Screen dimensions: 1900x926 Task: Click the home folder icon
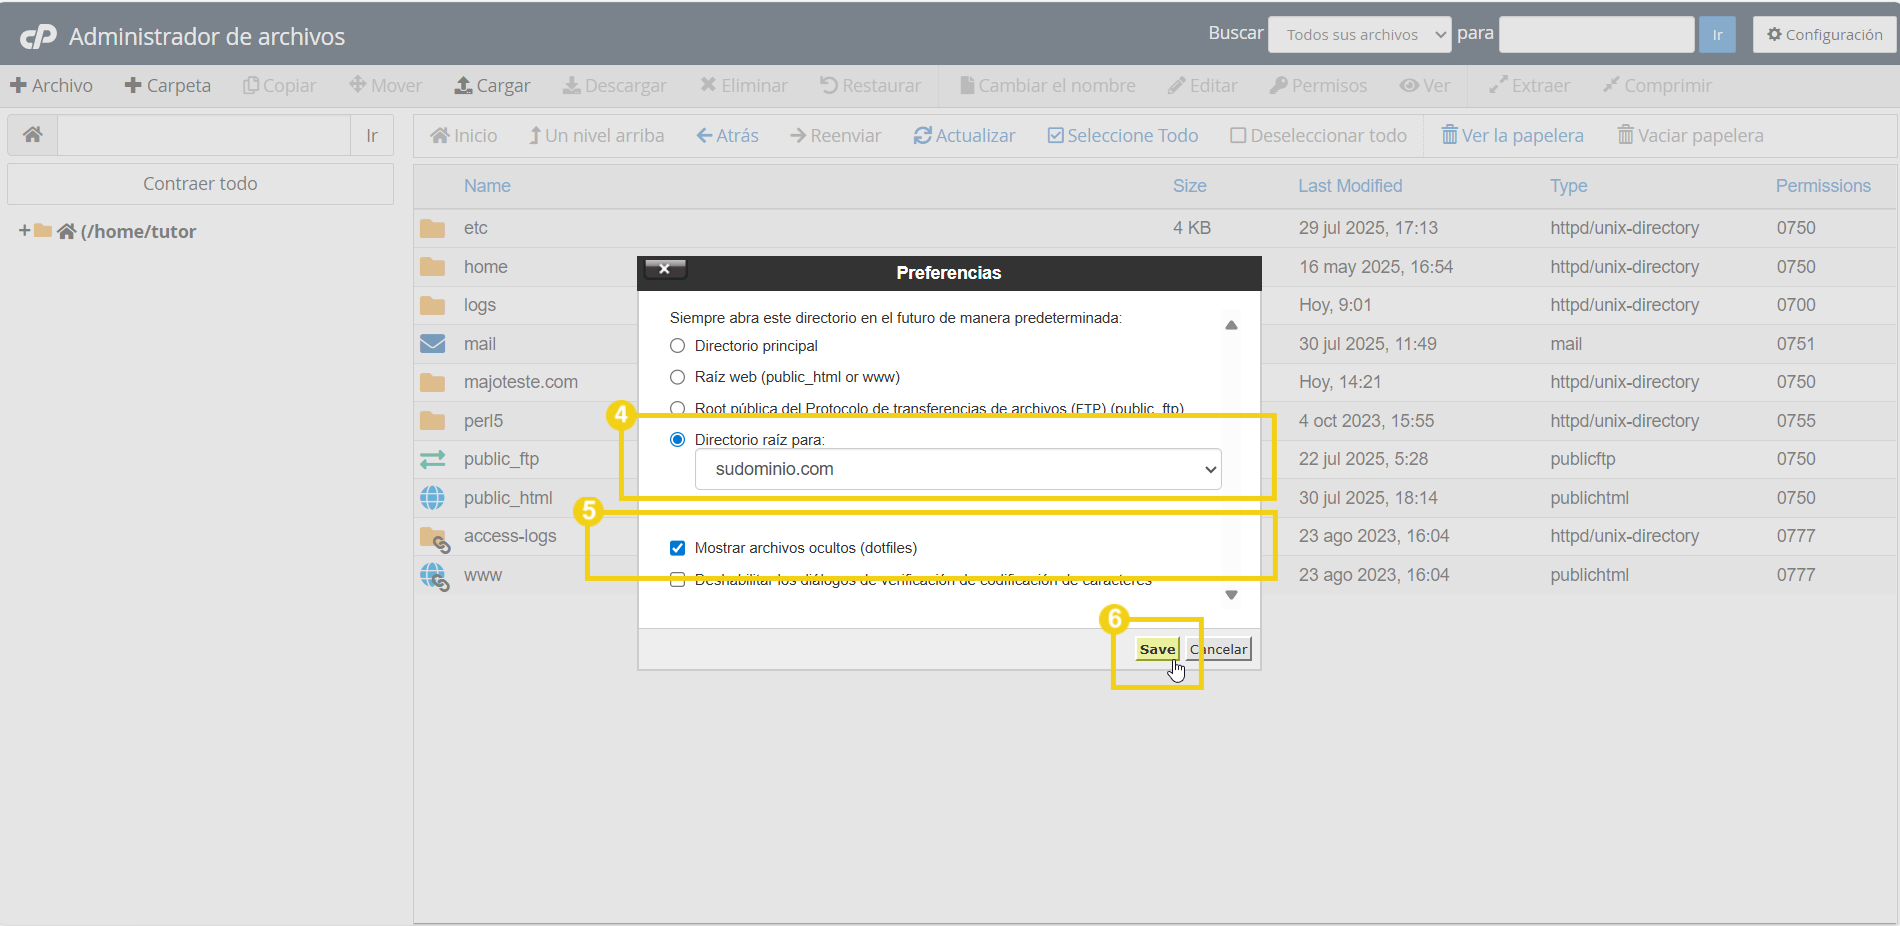432,267
